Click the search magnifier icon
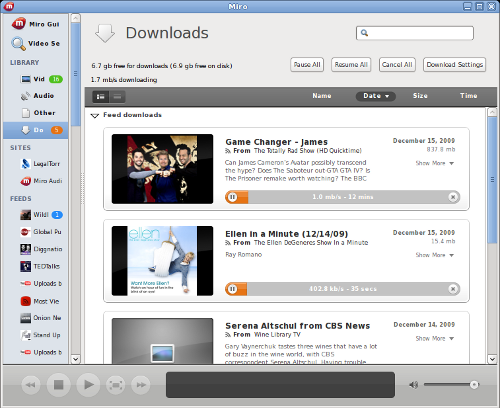This screenshot has width=500, height=408. point(364,33)
